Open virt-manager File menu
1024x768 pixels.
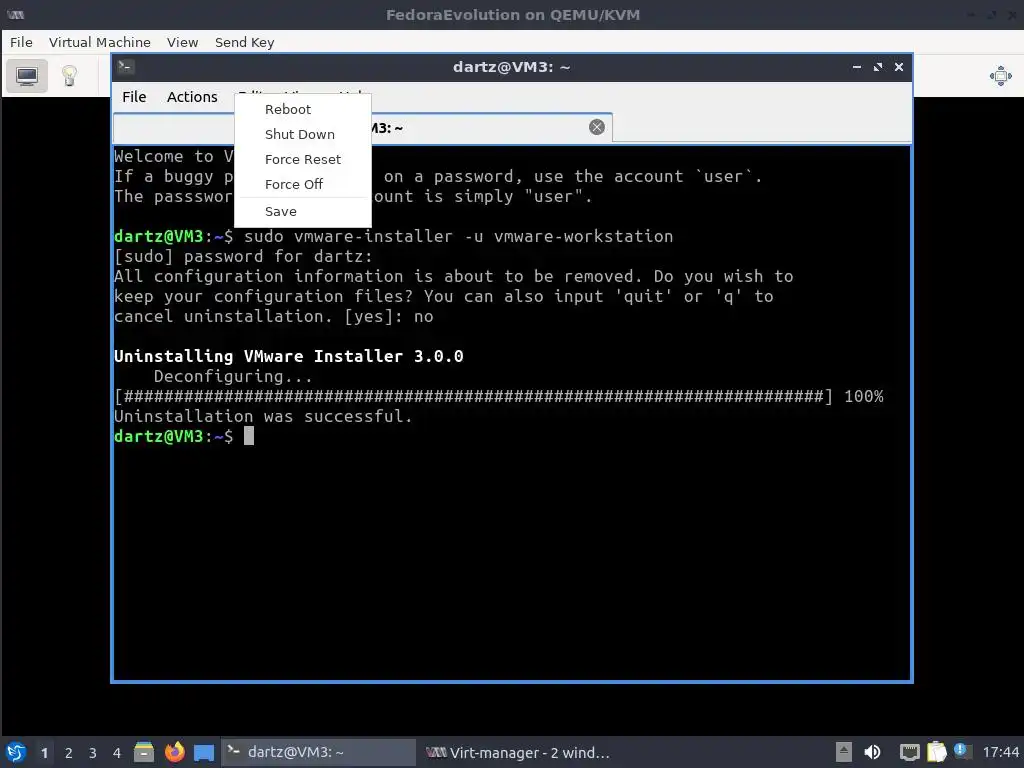(21, 42)
